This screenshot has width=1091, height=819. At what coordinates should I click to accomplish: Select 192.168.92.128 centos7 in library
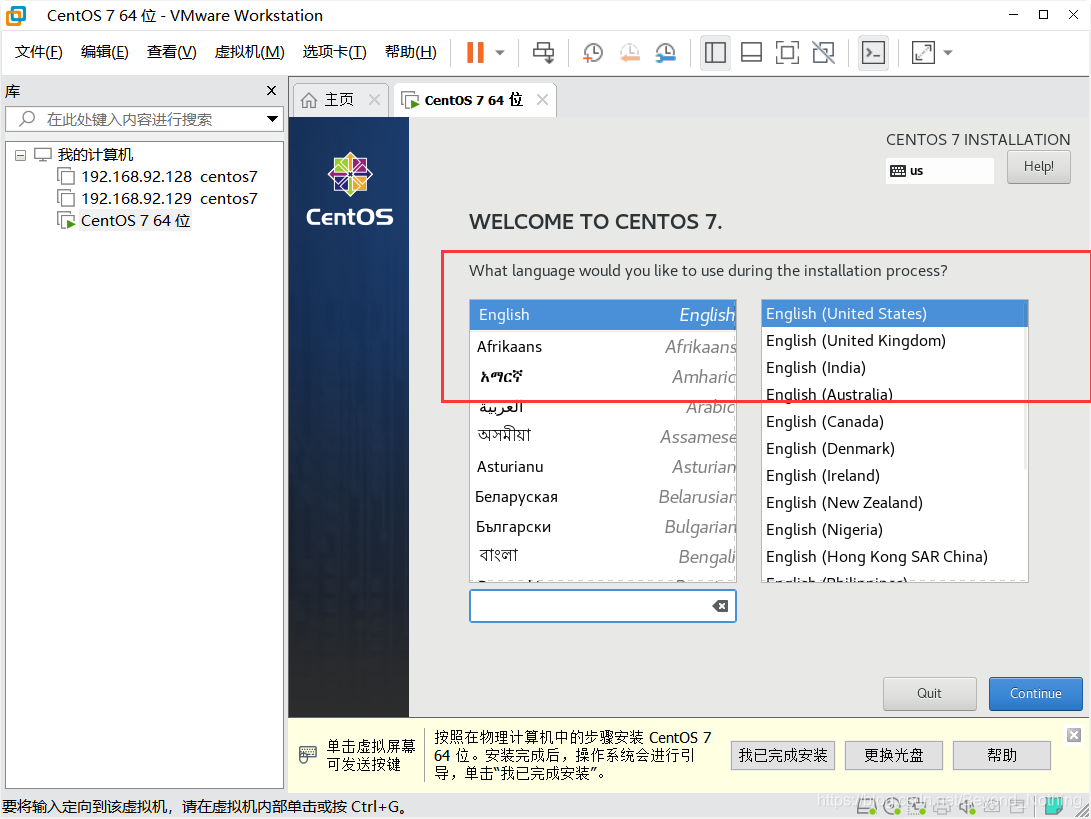coord(157,177)
